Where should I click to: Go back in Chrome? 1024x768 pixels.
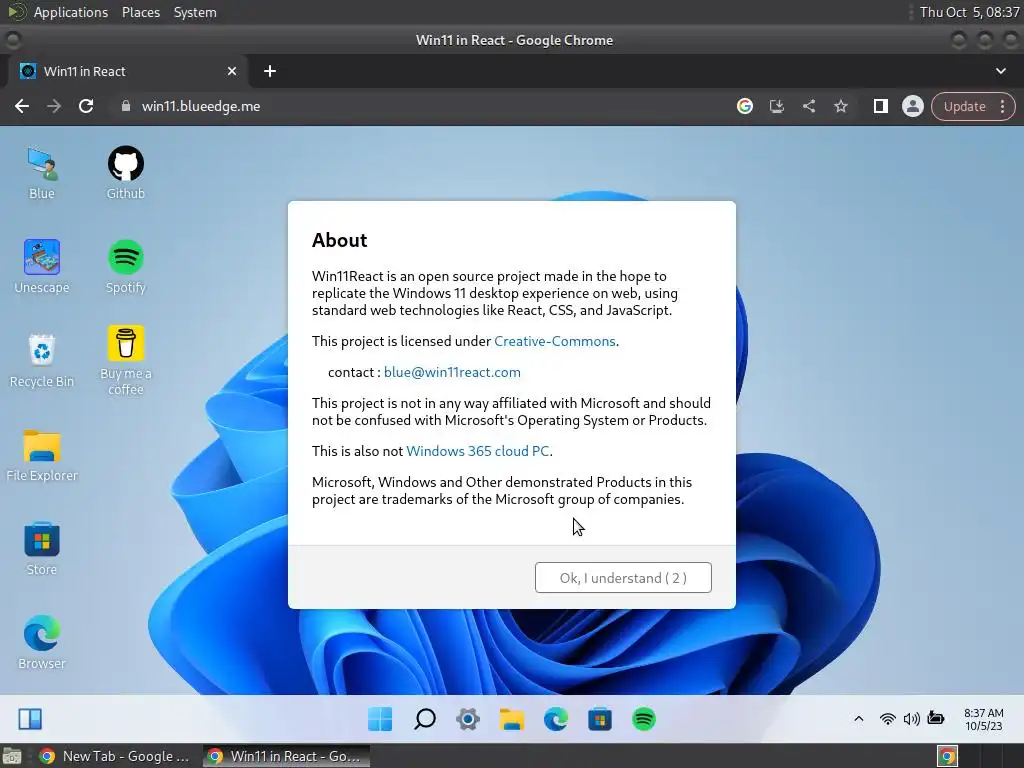tap(22, 106)
